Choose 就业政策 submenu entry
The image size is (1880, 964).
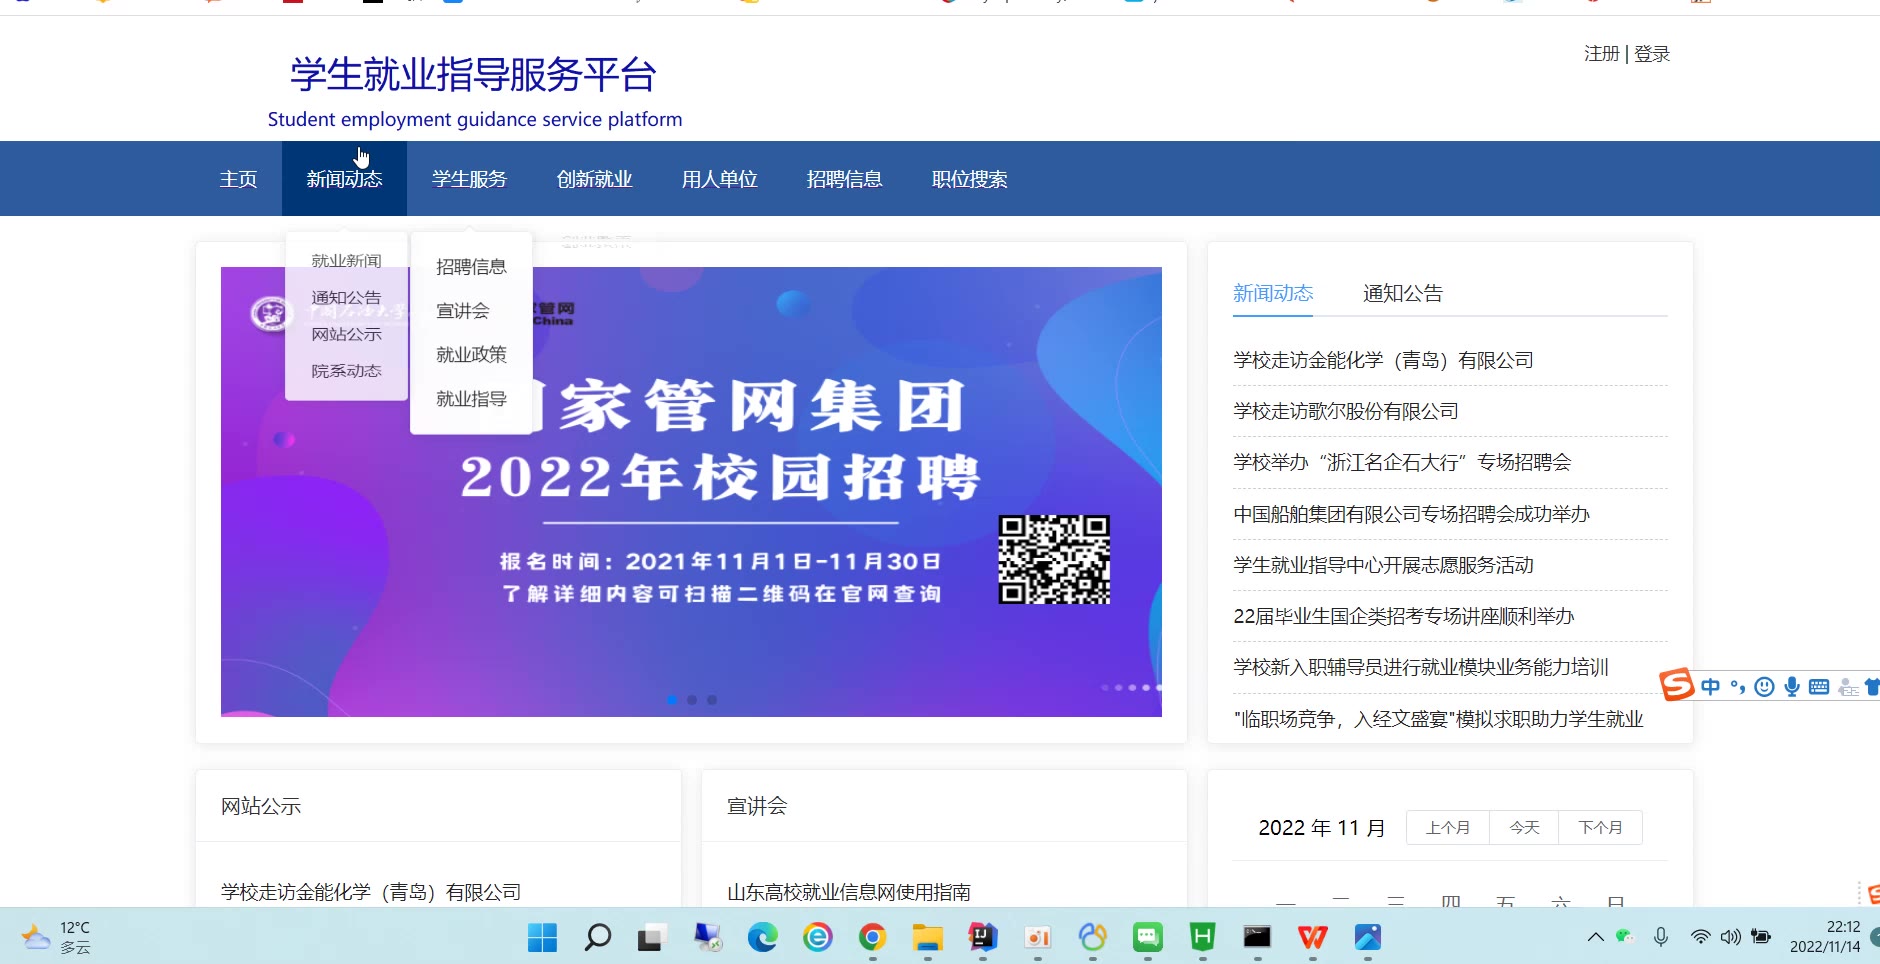pos(471,355)
